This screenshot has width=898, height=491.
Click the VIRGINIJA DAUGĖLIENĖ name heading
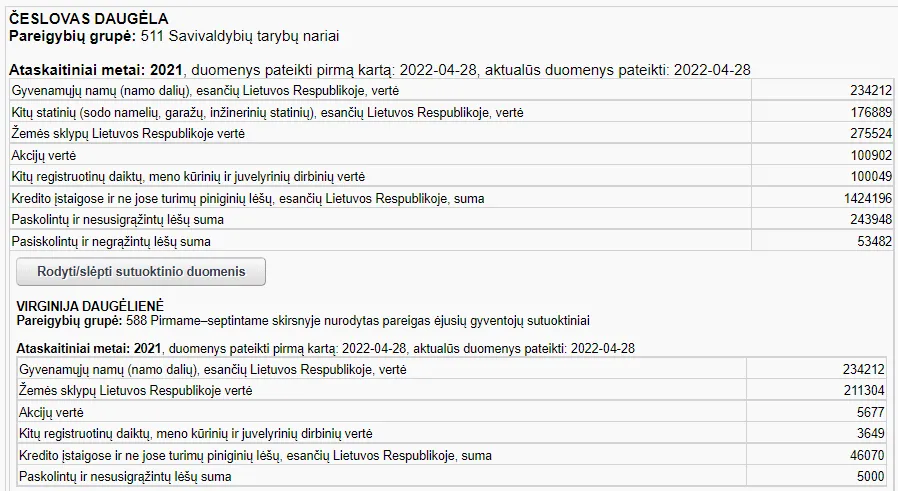90,305
